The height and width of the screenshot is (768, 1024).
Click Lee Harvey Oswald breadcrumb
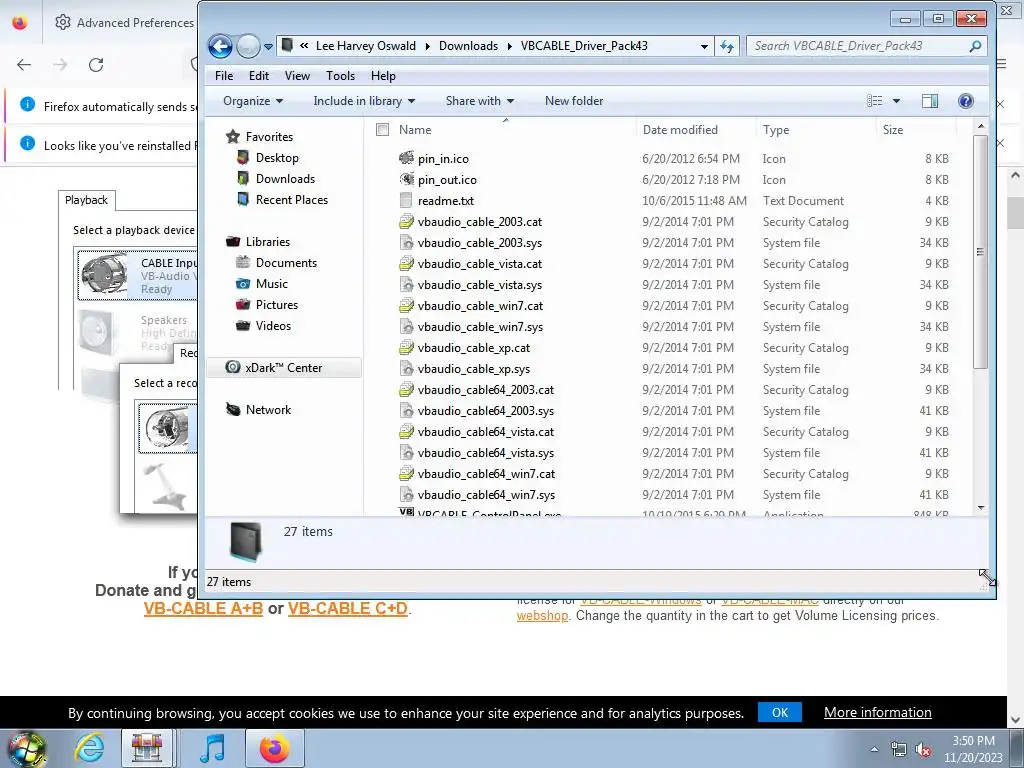tap(366, 46)
